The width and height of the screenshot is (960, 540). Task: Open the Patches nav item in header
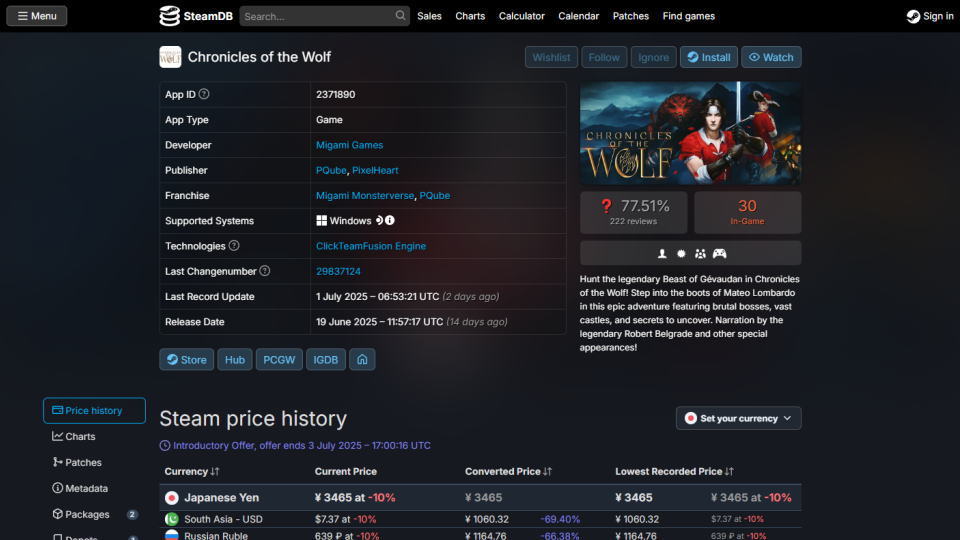pyautogui.click(x=631, y=16)
